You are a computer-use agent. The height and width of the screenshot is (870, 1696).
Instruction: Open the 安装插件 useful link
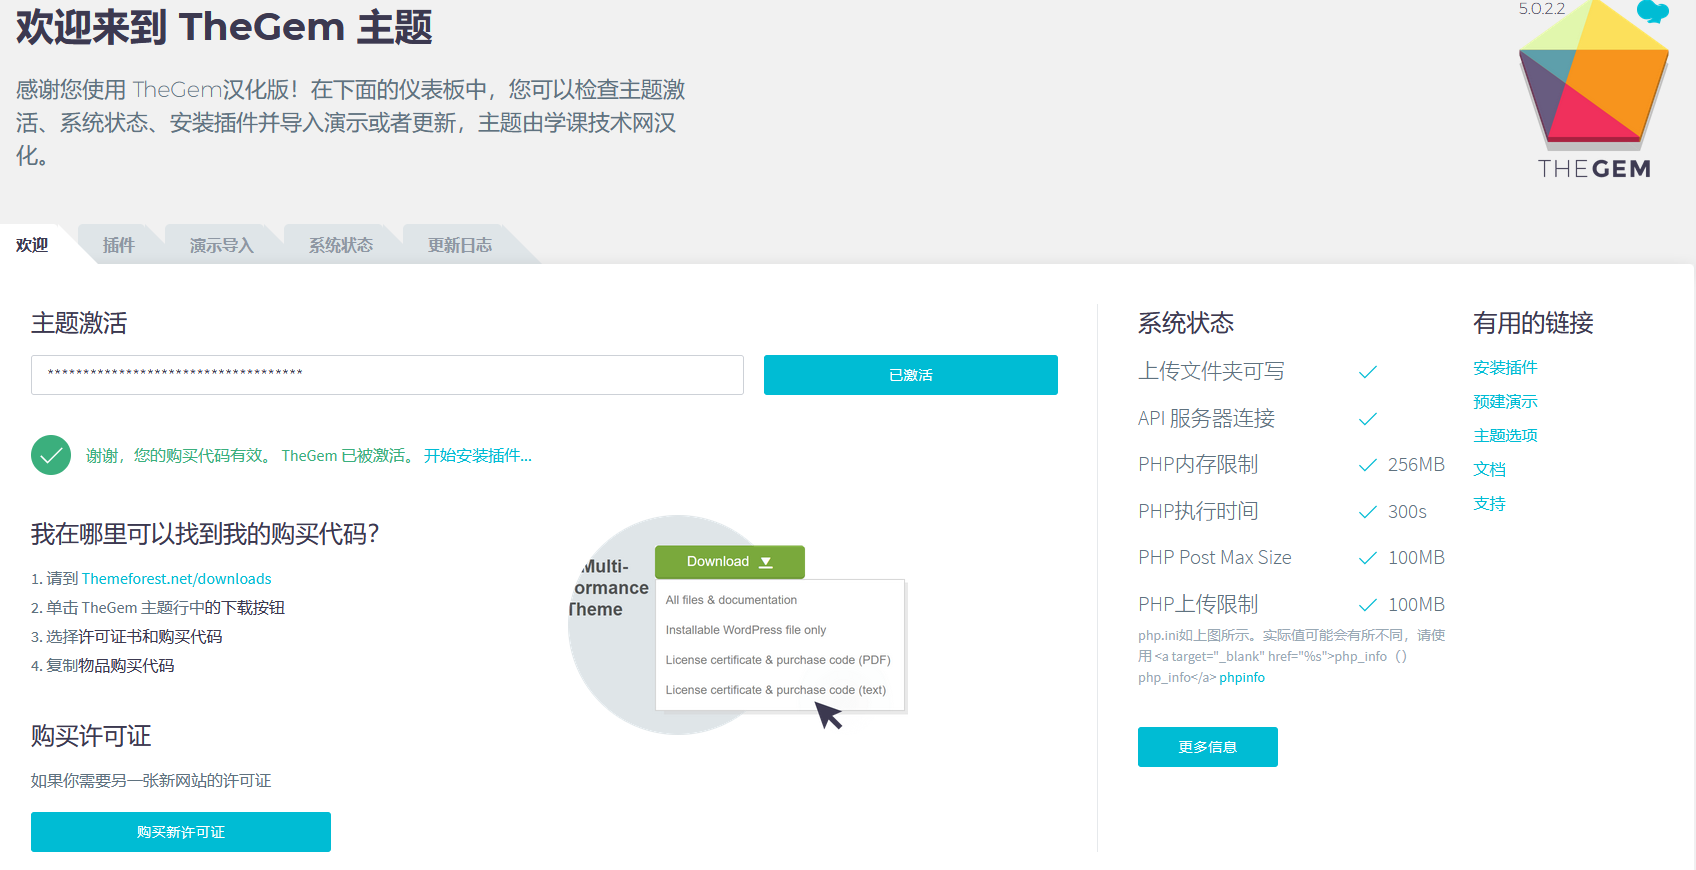[1505, 368]
